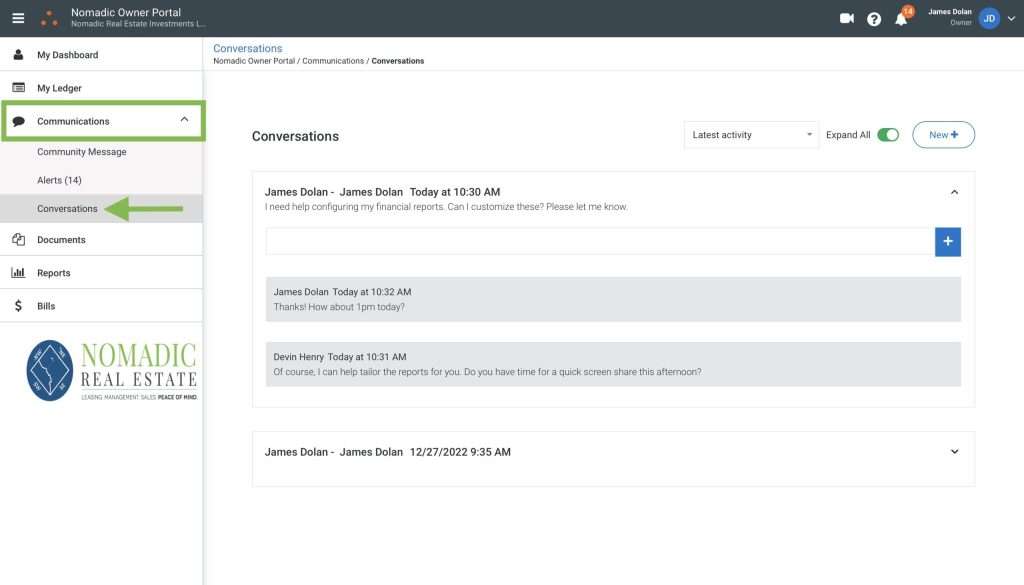Start a New conversation
The image size is (1024, 585).
(943, 135)
